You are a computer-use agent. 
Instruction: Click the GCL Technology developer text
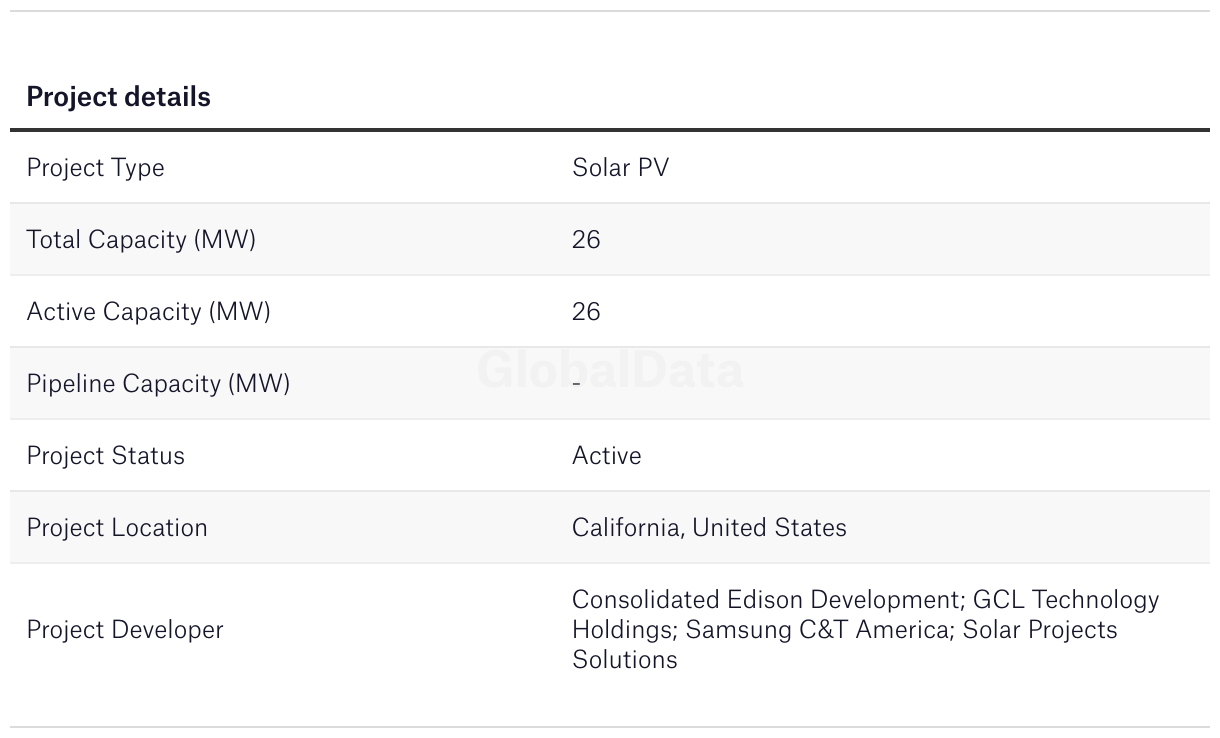point(1065,600)
